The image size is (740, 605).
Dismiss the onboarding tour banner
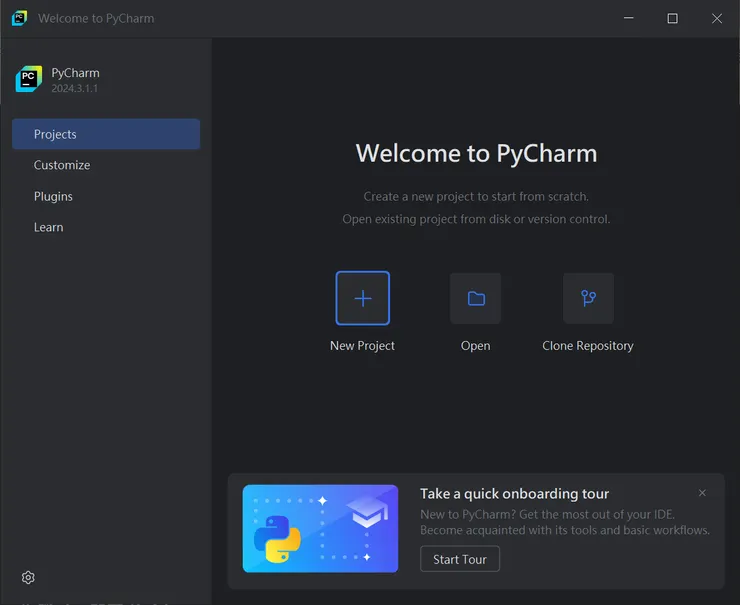pyautogui.click(x=702, y=493)
